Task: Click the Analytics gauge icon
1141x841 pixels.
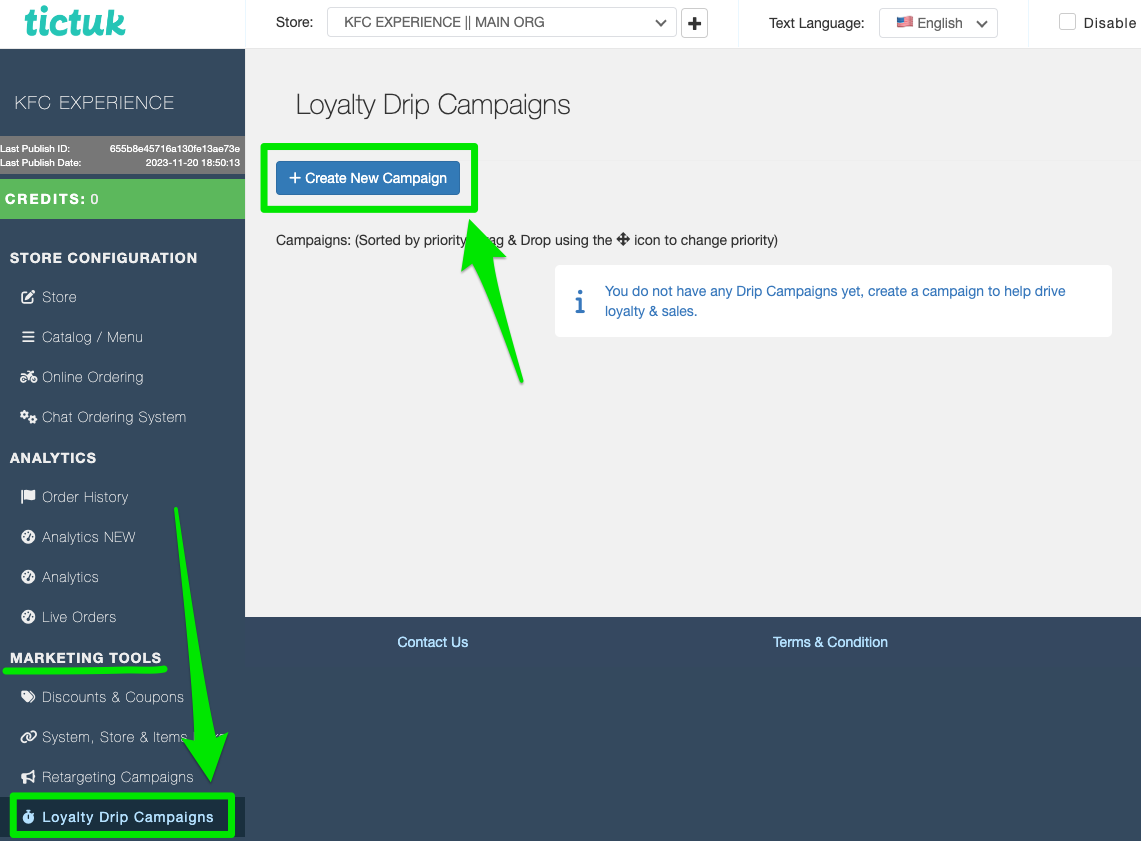Action: tap(28, 577)
